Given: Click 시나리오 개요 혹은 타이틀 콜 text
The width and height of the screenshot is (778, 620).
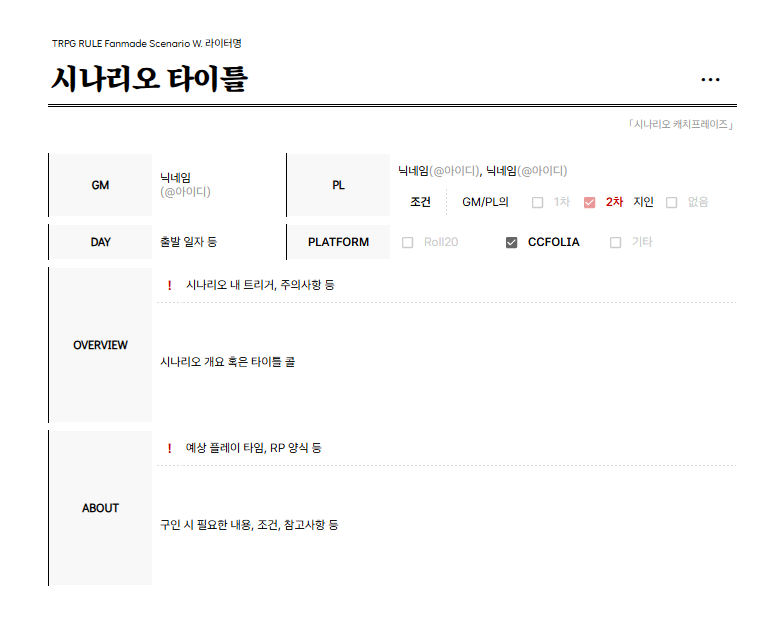Looking at the screenshot, I should point(228,362).
